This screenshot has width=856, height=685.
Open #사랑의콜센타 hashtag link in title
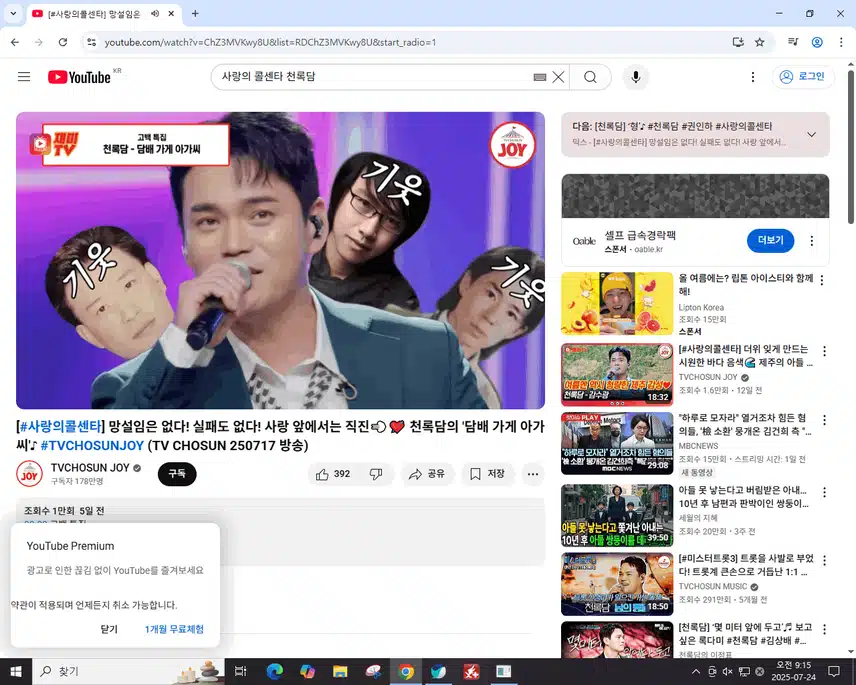[x=61, y=426]
